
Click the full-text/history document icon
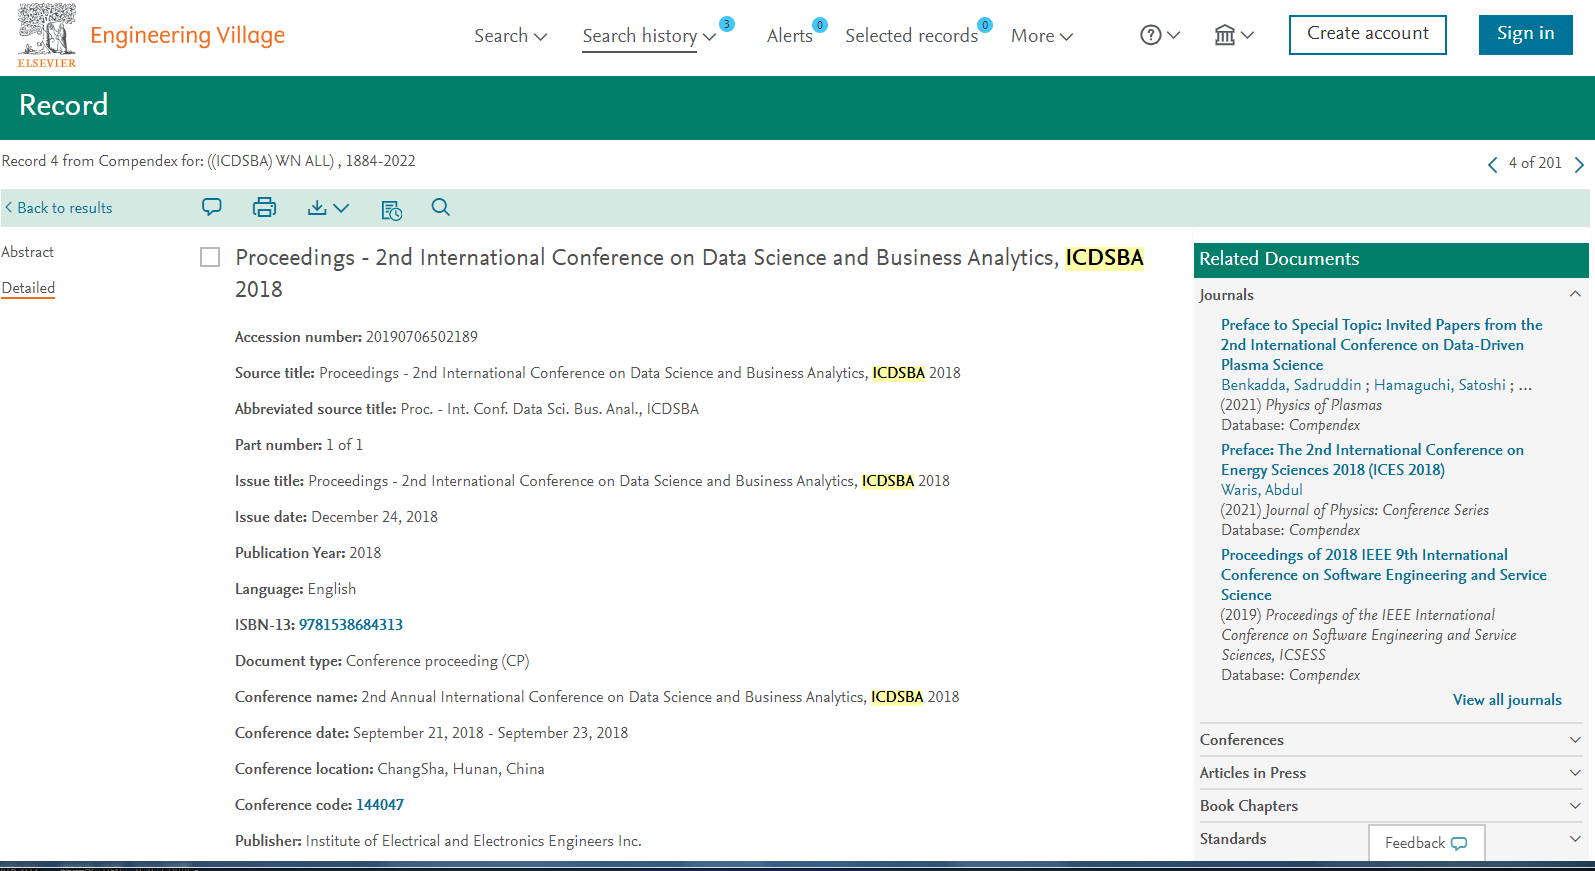click(x=391, y=209)
